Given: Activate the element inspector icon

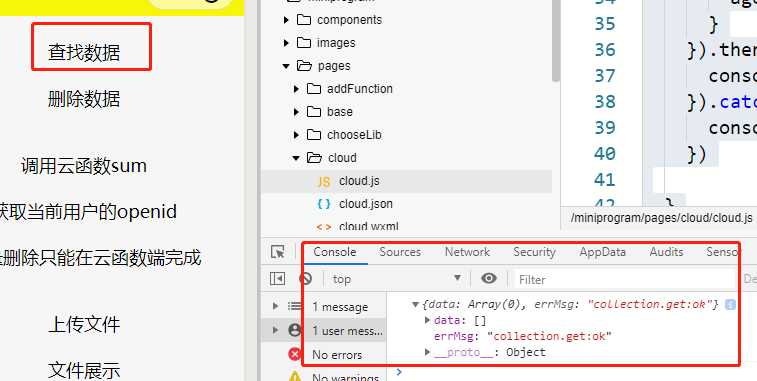Looking at the screenshot, I should (278, 252).
